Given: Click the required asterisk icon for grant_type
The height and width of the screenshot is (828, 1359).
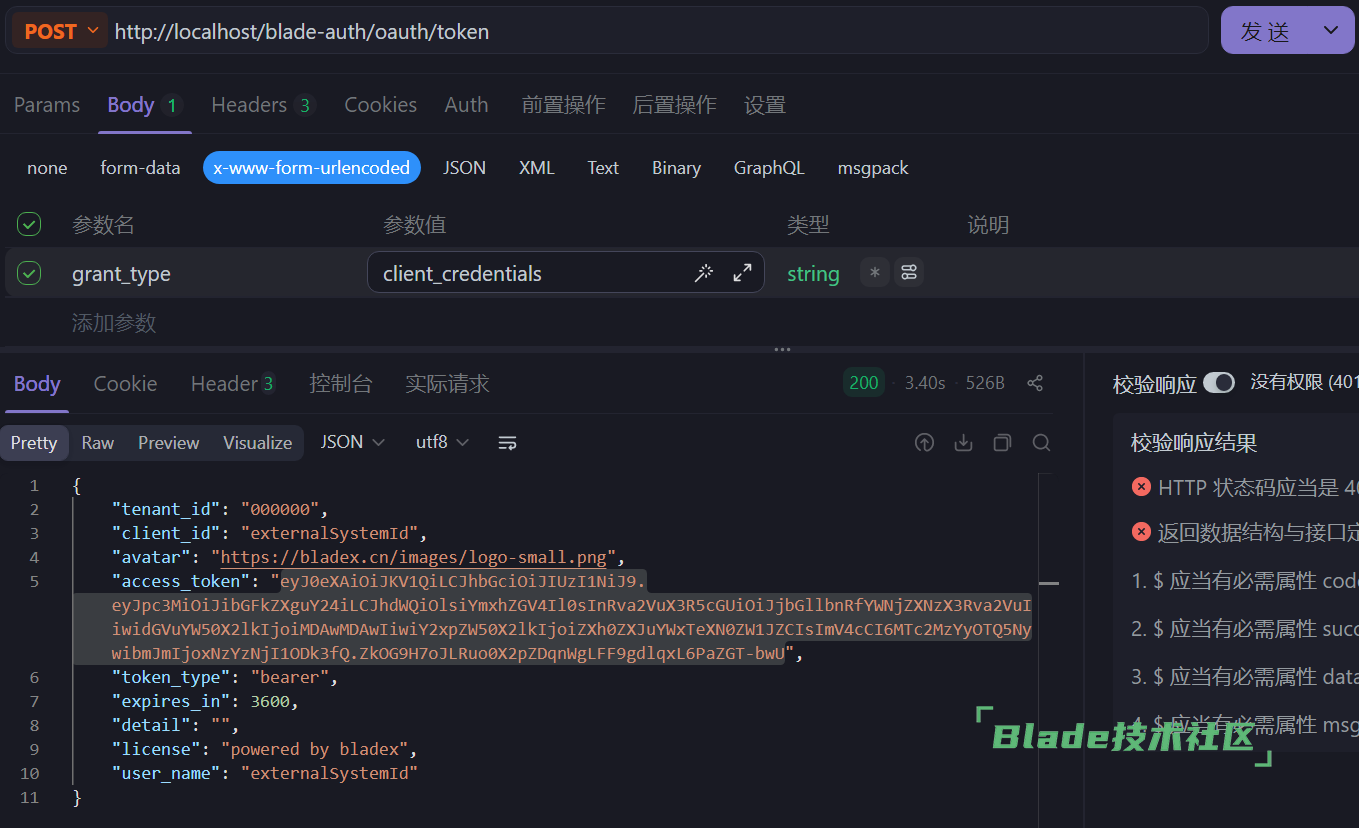Looking at the screenshot, I should click(x=875, y=273).
